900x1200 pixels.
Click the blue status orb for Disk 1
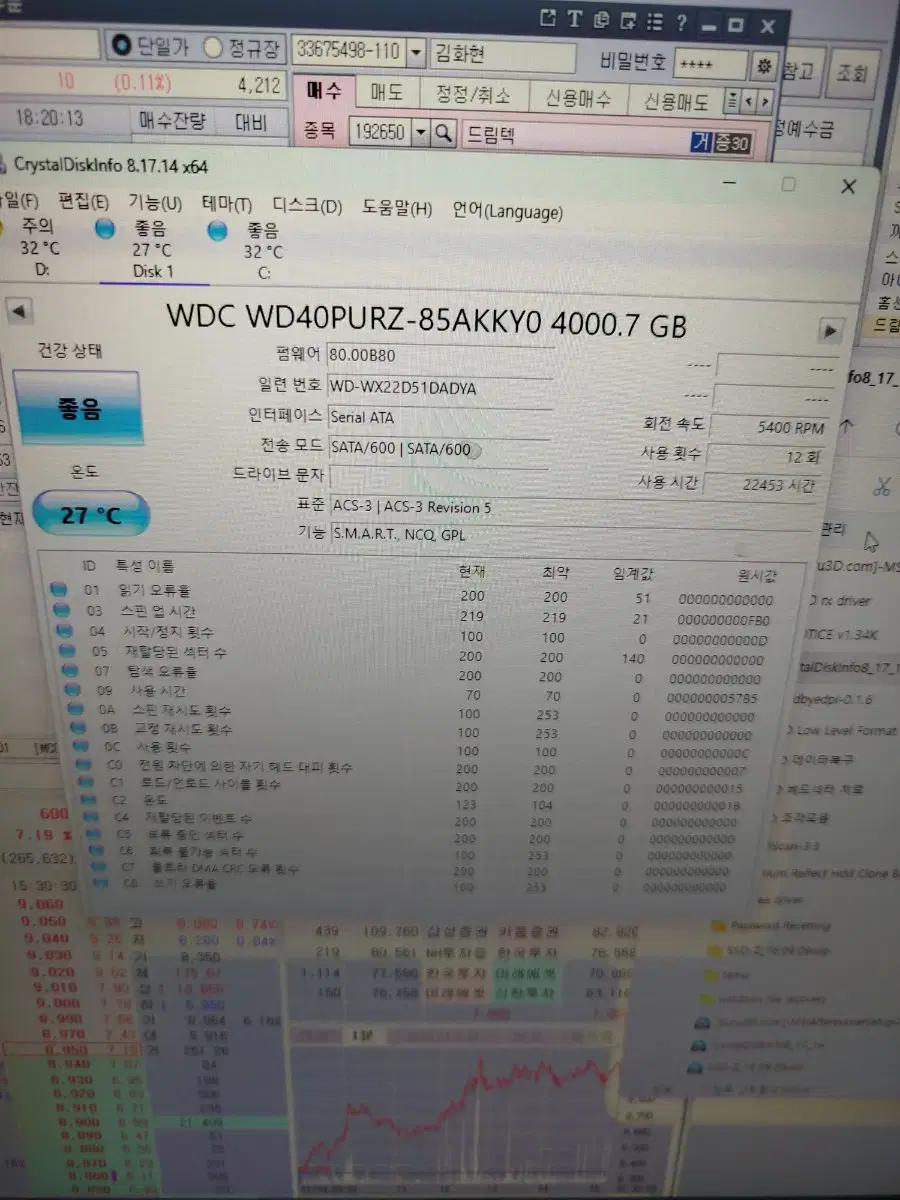105,230
